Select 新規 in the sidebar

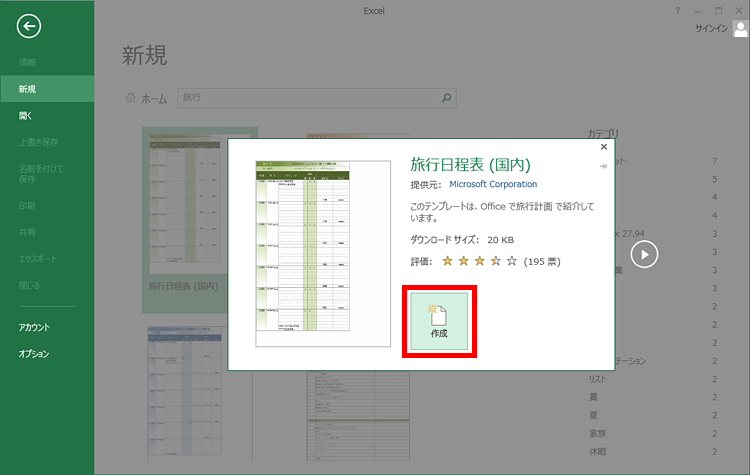[47, 89]
